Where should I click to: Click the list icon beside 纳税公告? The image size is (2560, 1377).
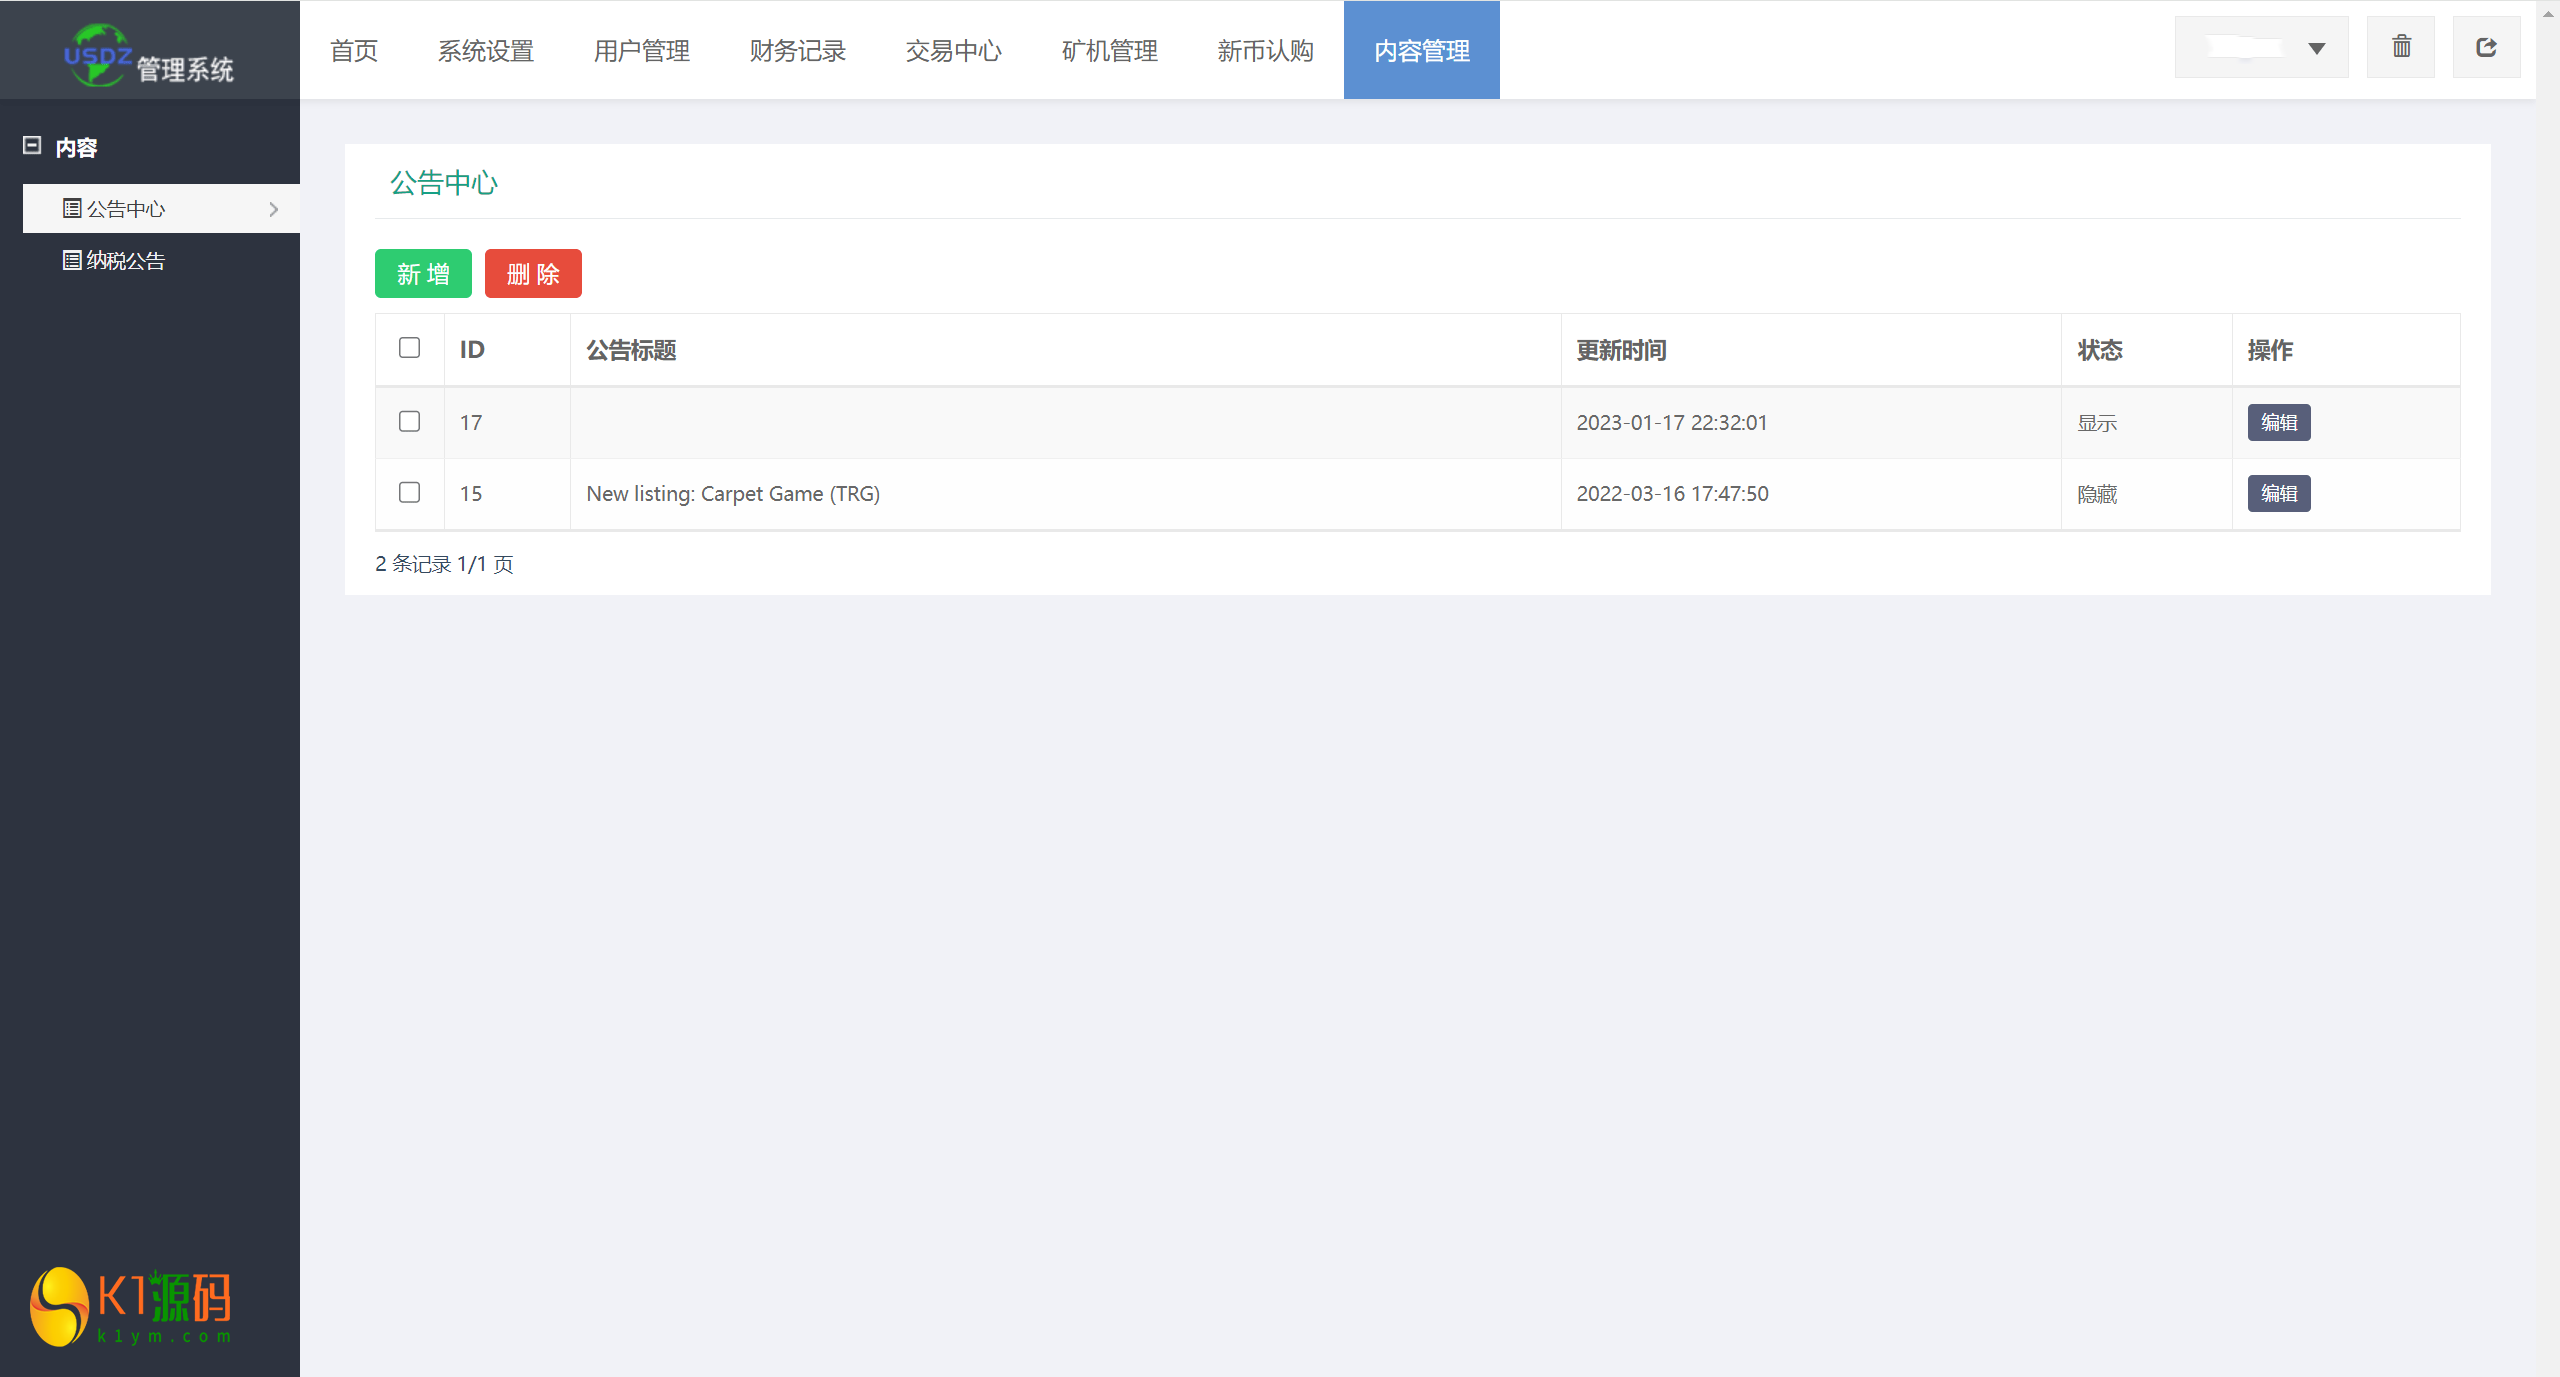coord(72,261)
